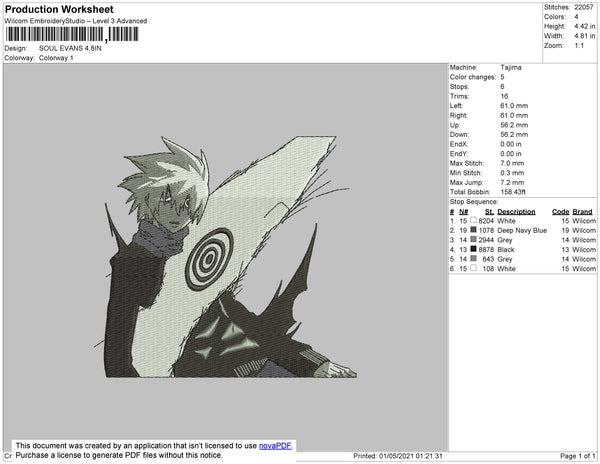Image resolution: width=600 pixels, height=464 pixels.
Task: Click the Total Bobbin value 158.43ft
Action: [513, 192]
